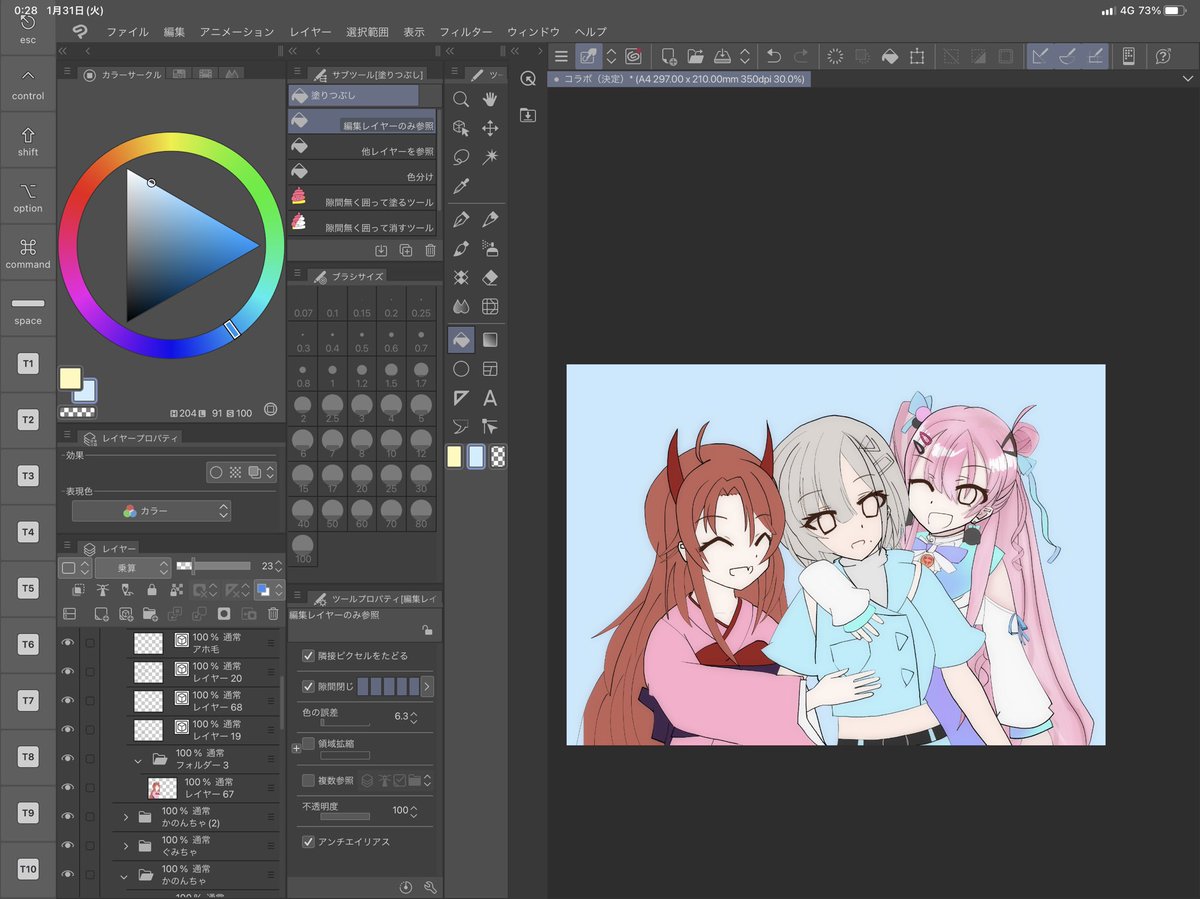Select 隙間無く囲って塗るツール sub tool

click(362, 198)
